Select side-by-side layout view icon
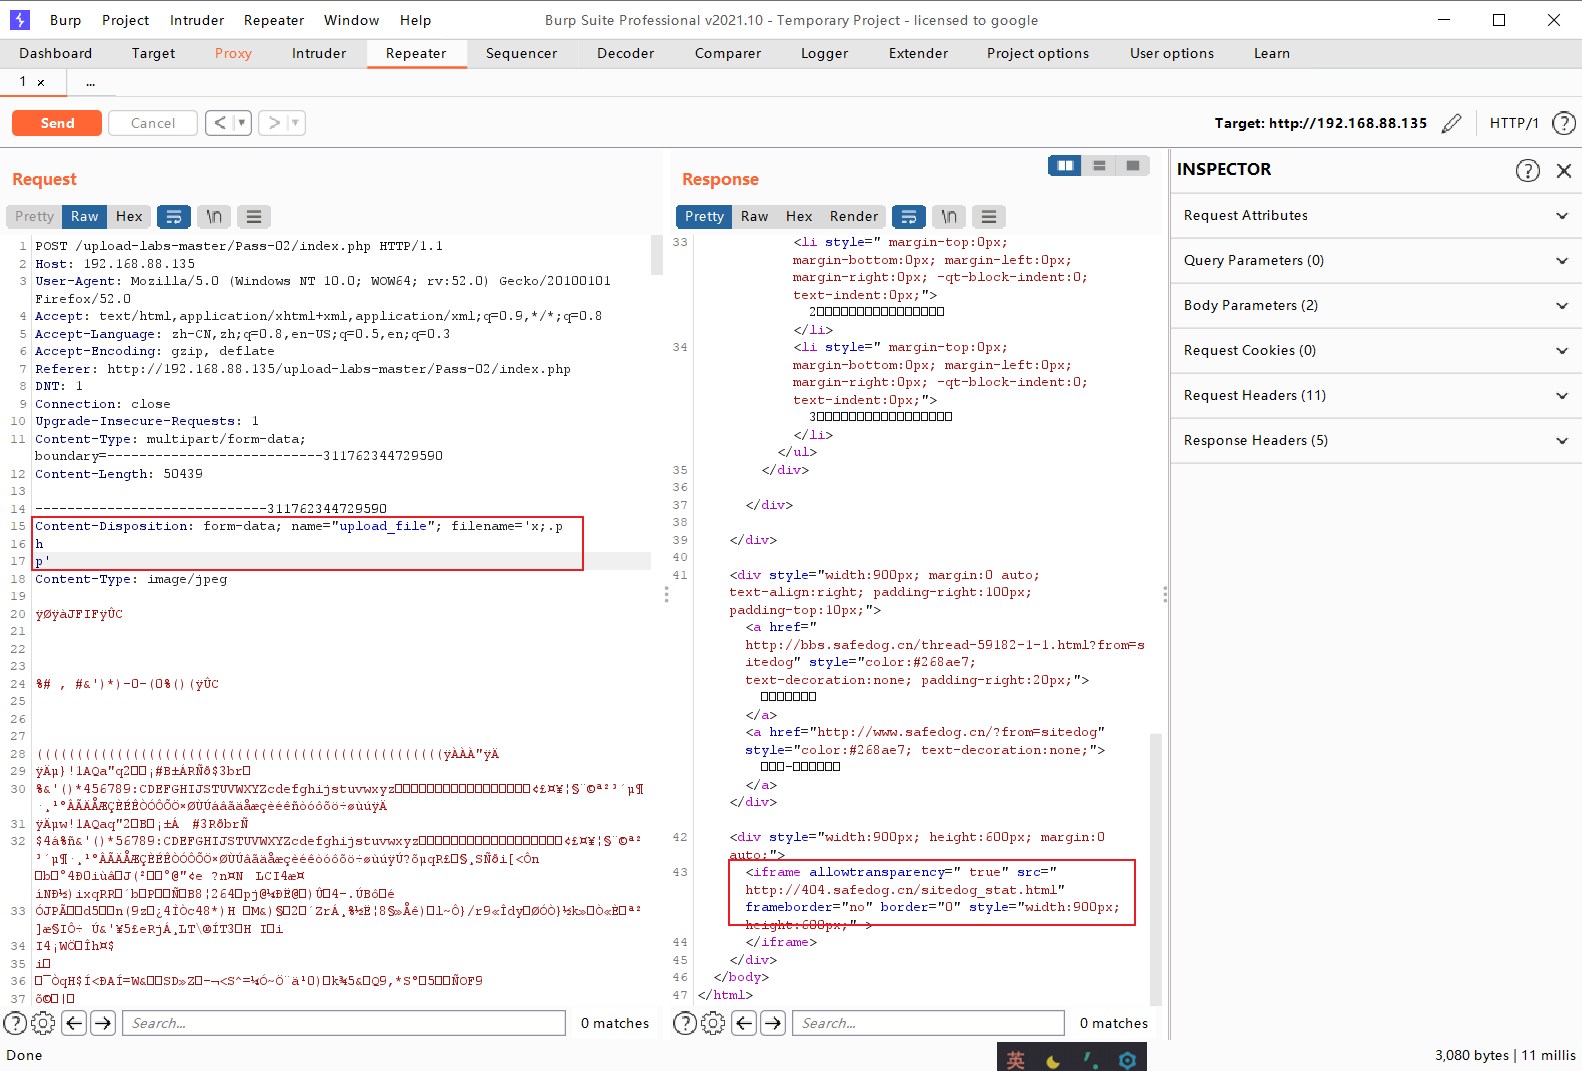The height and width of the screenshot is (1071, 1582). pyautogui.click(x=1065, y=165)
